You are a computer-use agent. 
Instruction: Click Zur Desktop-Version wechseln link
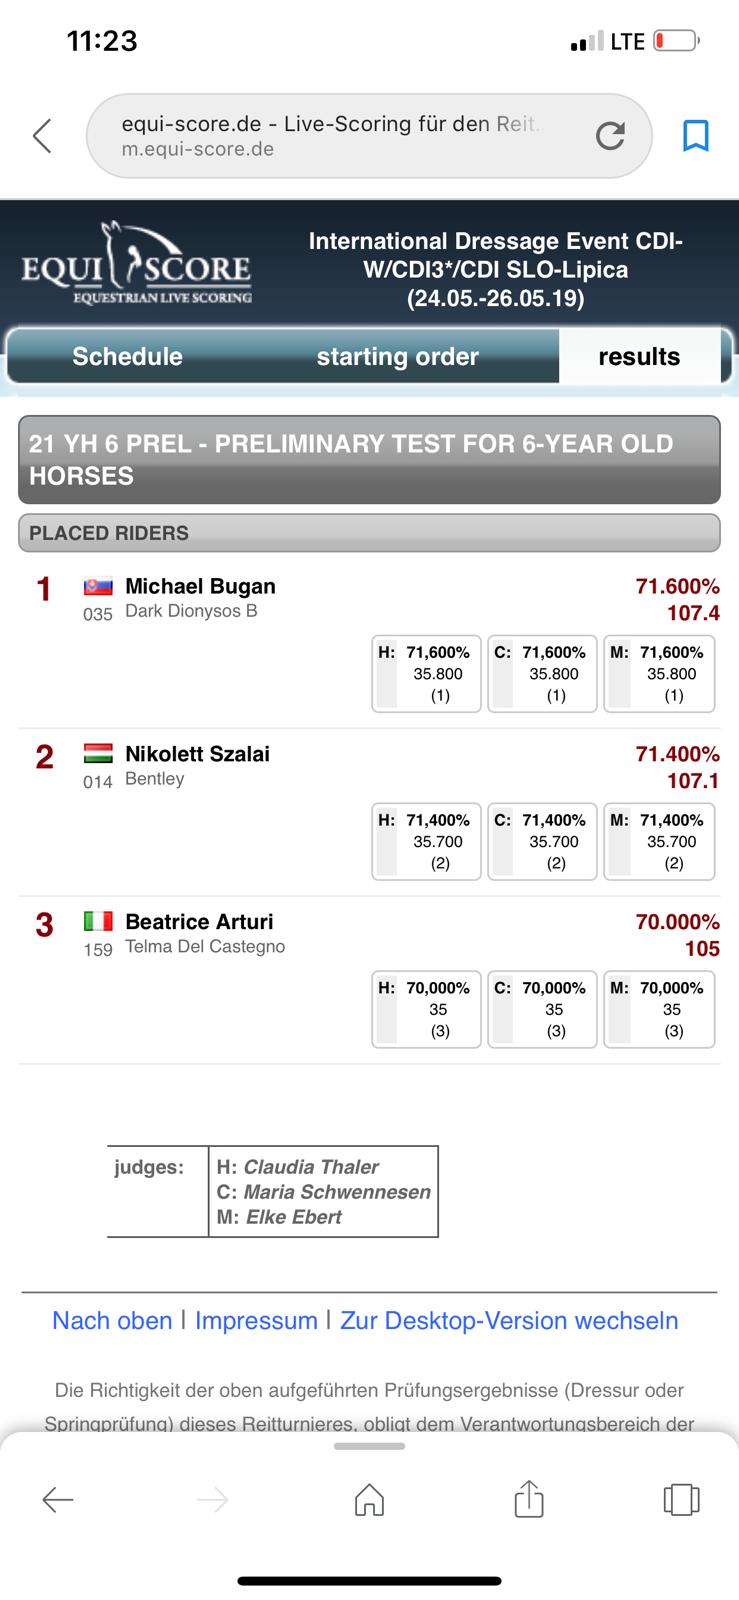(x=509, y=1321)
